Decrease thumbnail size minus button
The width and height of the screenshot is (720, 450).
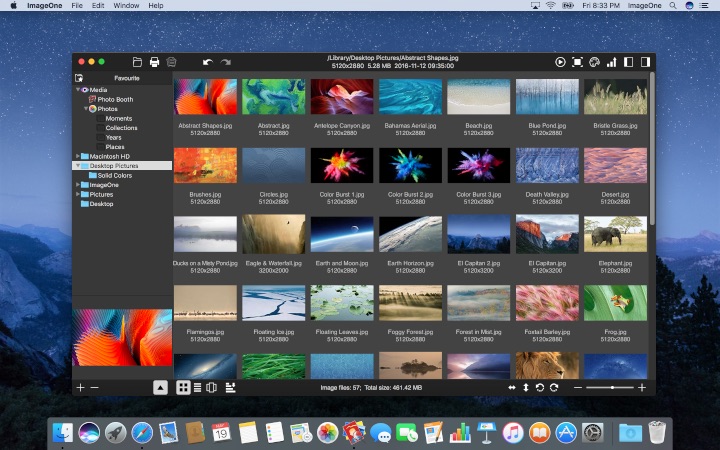pyautogui.click(x=578, y=388)
